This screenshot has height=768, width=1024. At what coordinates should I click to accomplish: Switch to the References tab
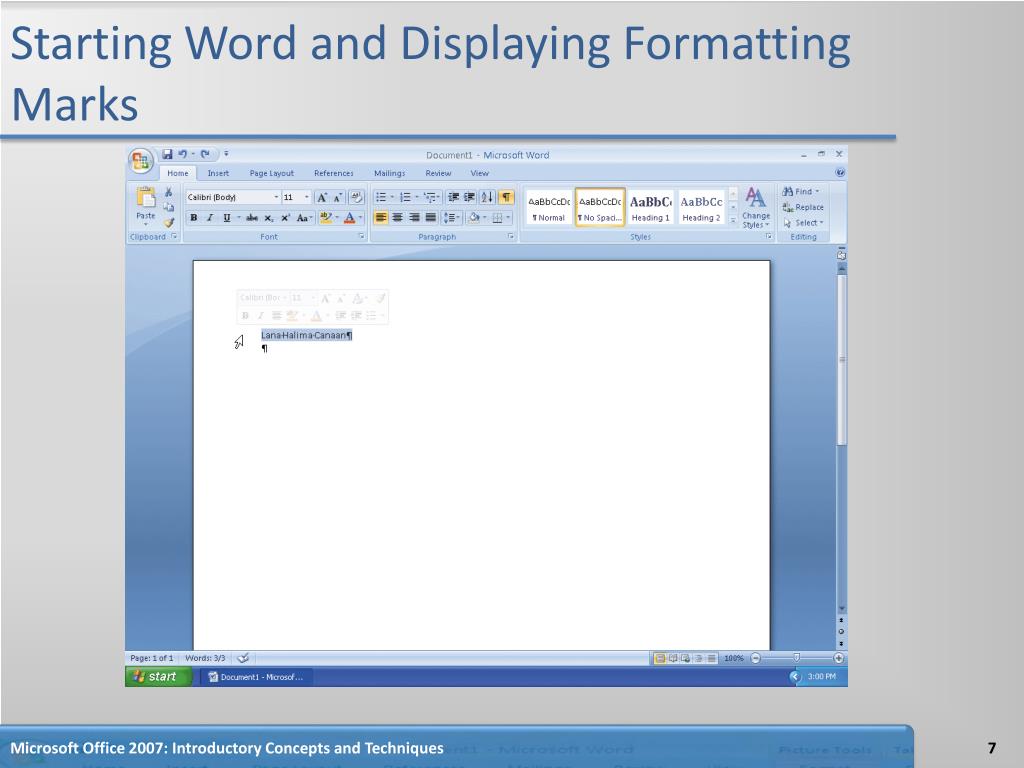click(x=334, y=173)
